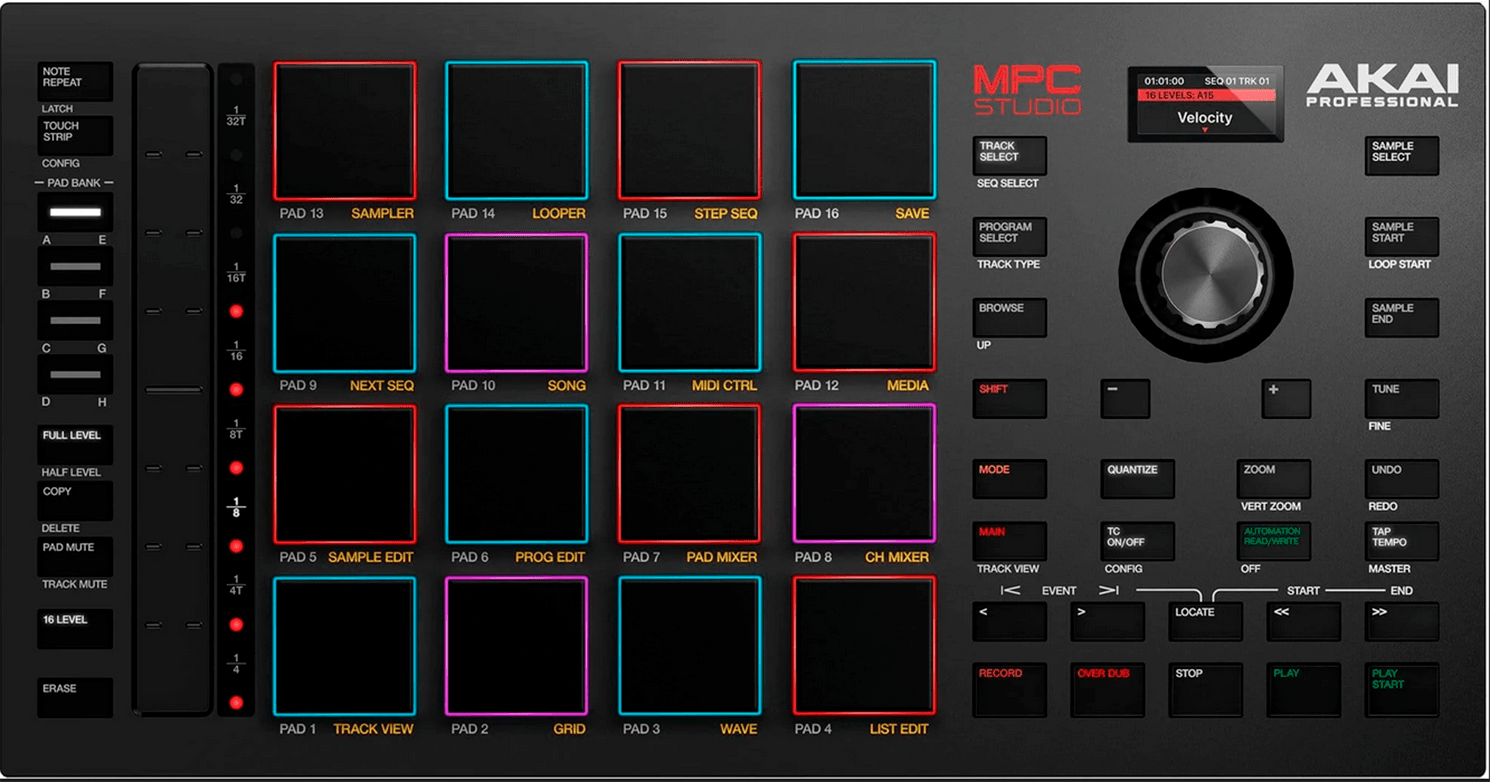Open BROWSE mode

coord(1008,317)
